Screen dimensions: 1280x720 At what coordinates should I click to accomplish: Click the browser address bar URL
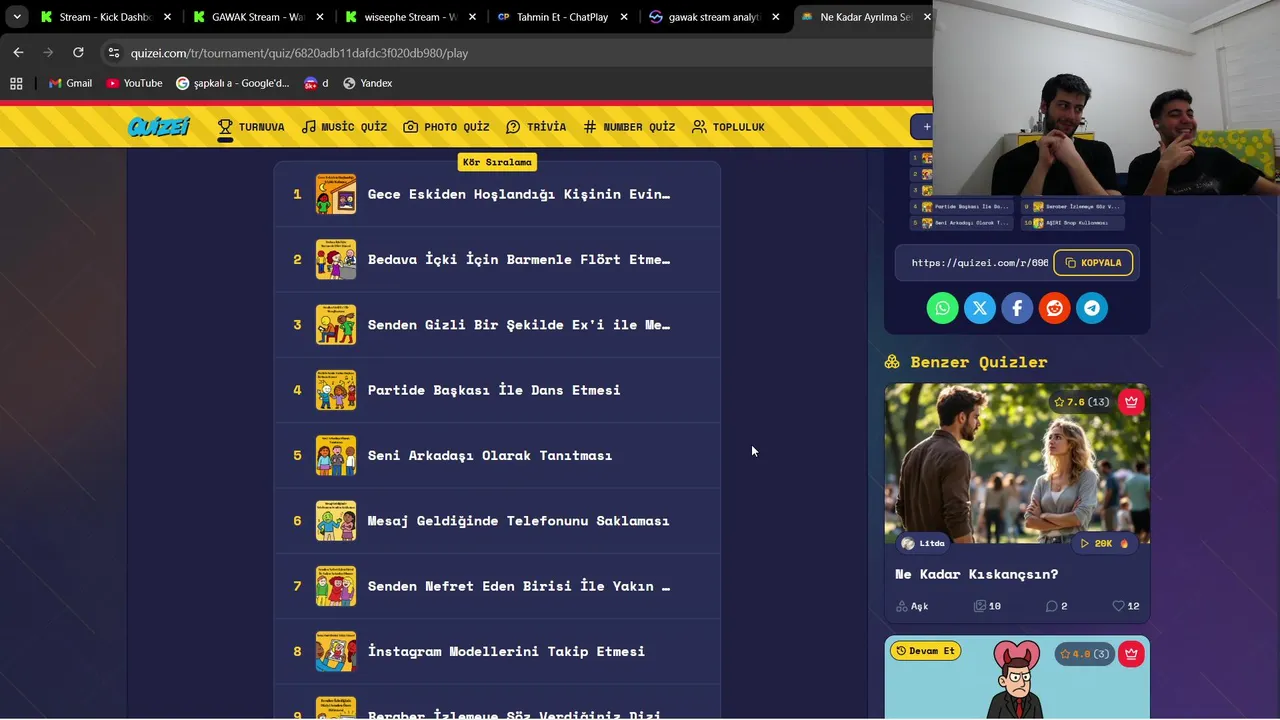pos(299,53)
